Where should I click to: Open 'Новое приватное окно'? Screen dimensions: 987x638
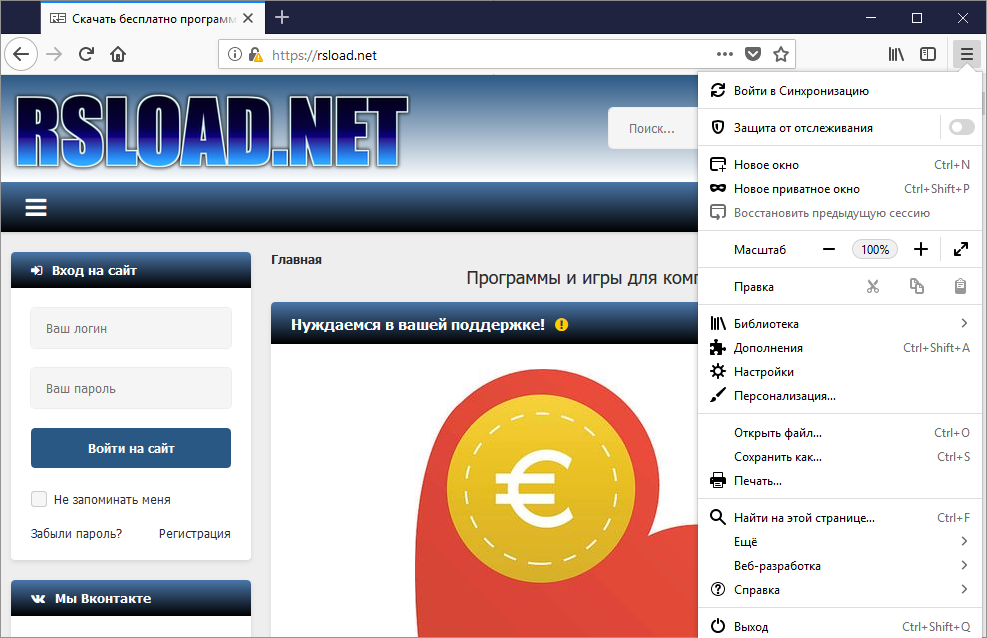click(x=840, y=189)
